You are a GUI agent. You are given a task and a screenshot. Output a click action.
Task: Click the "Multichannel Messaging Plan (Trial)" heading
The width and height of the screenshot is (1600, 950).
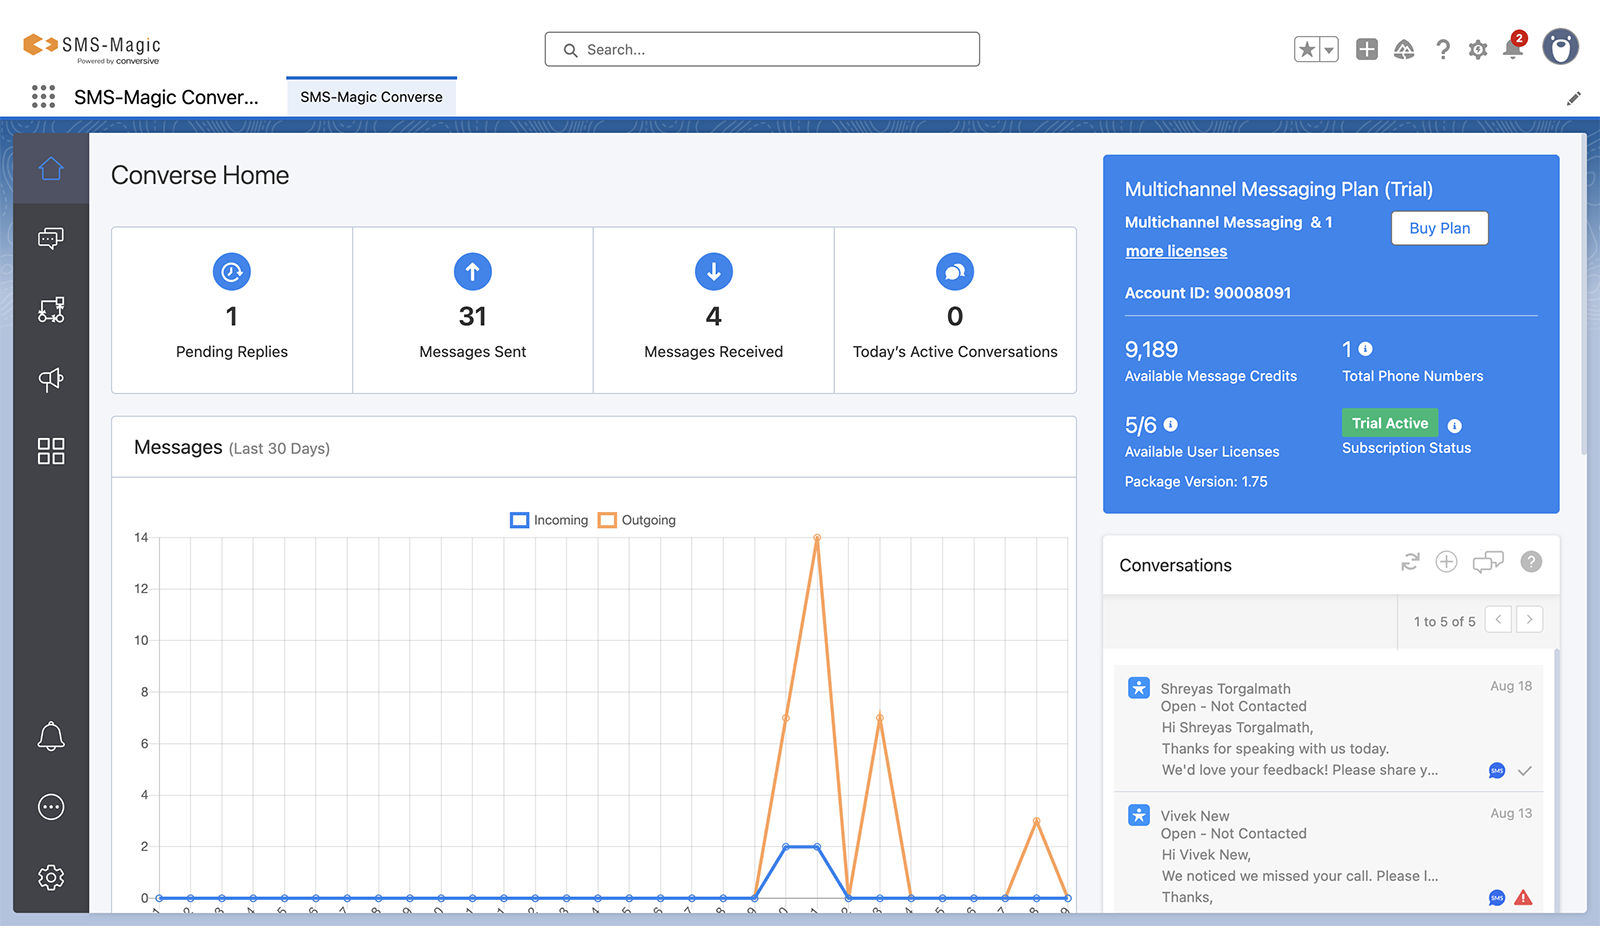[1279, 189]
